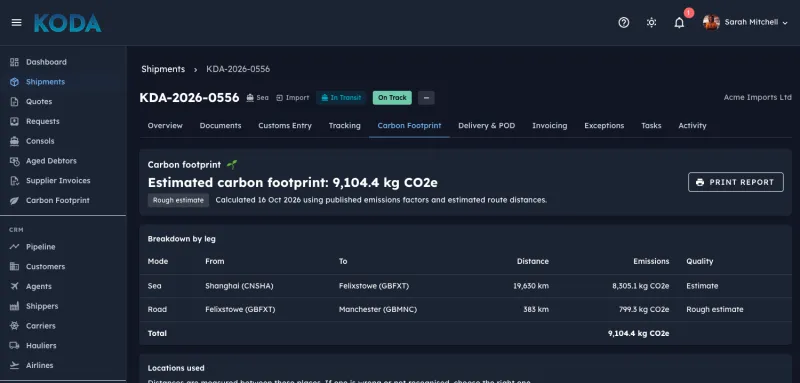This screenshot has height=383, width=800.
Task: Open the hamburger menu
Action: [16, 22]
